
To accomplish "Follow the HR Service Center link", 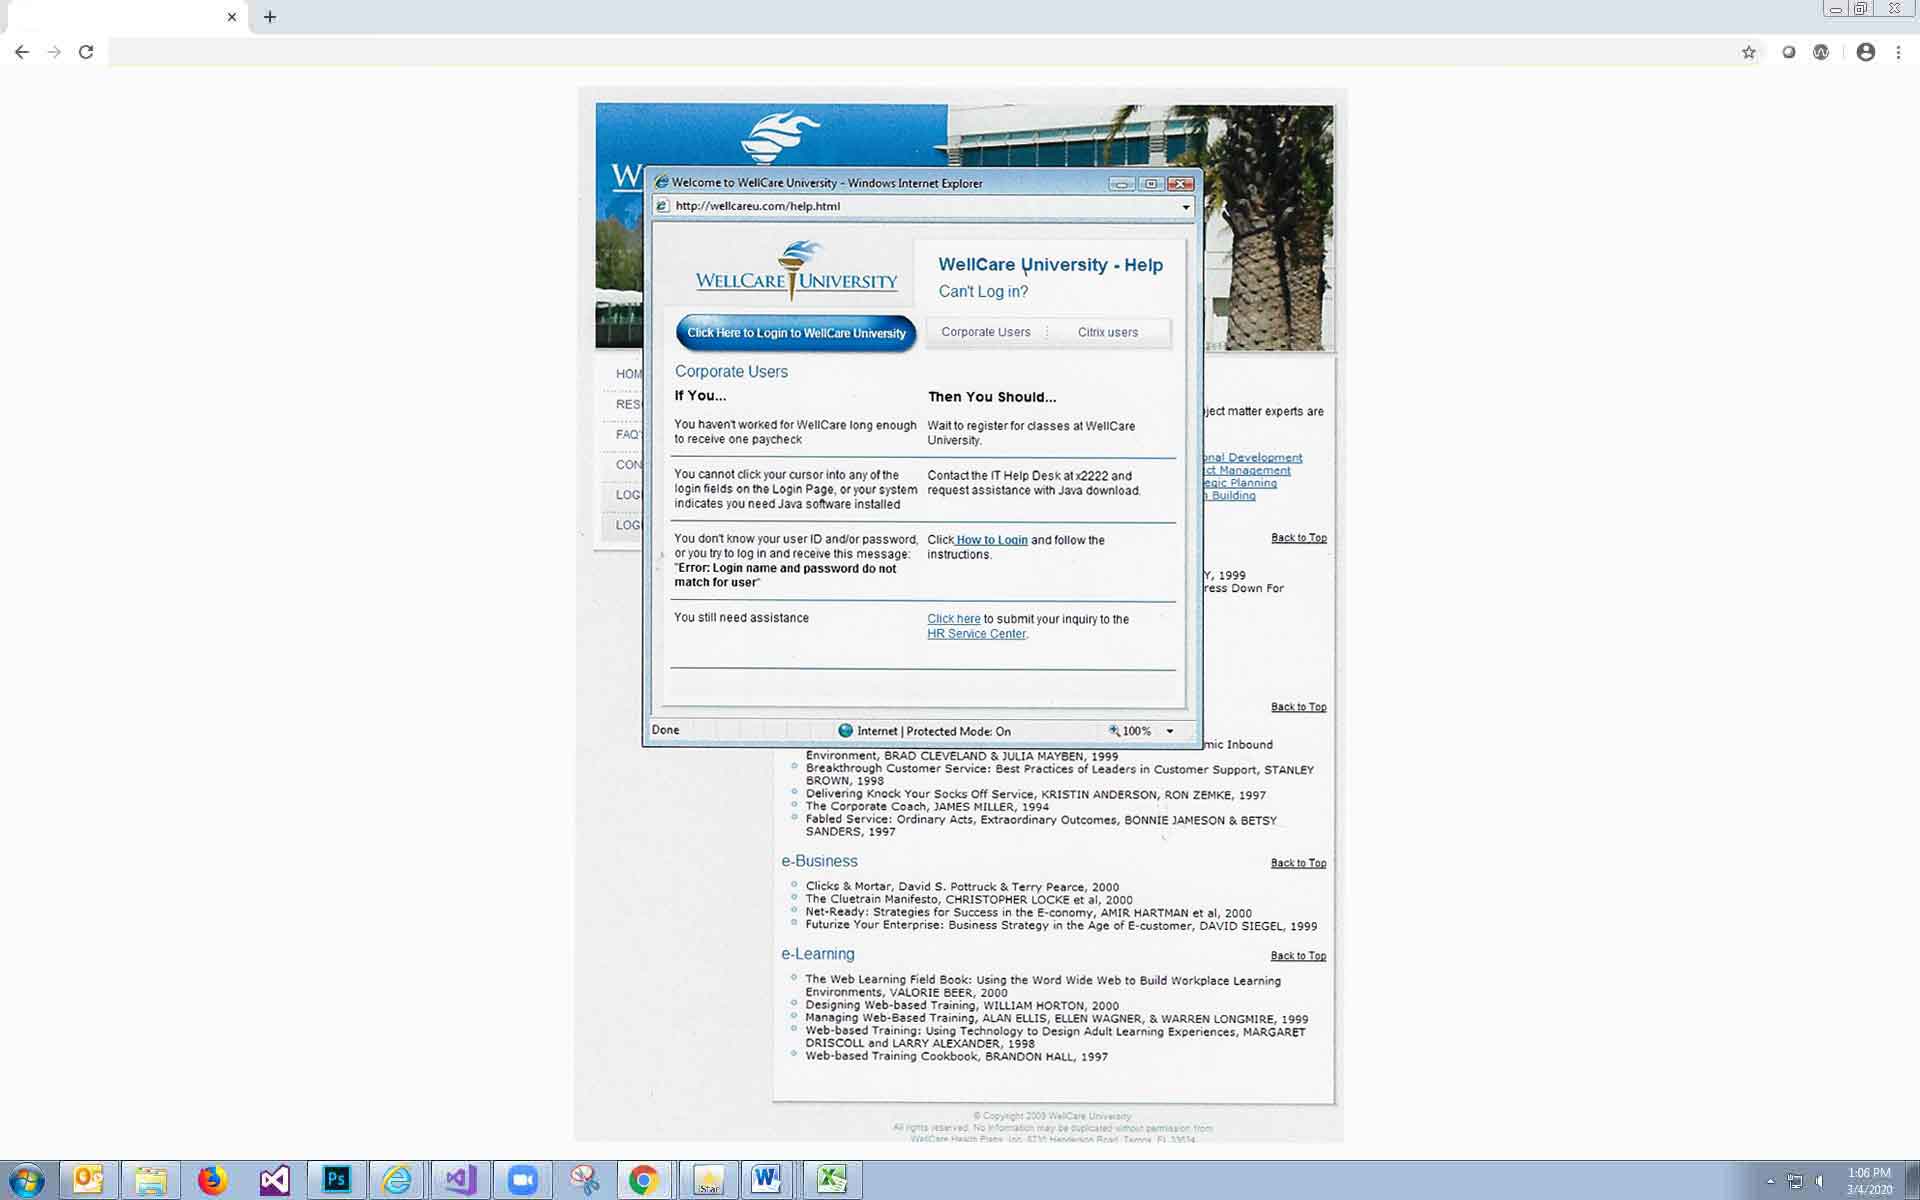I will pyautogui.click(x=976, y=634).
